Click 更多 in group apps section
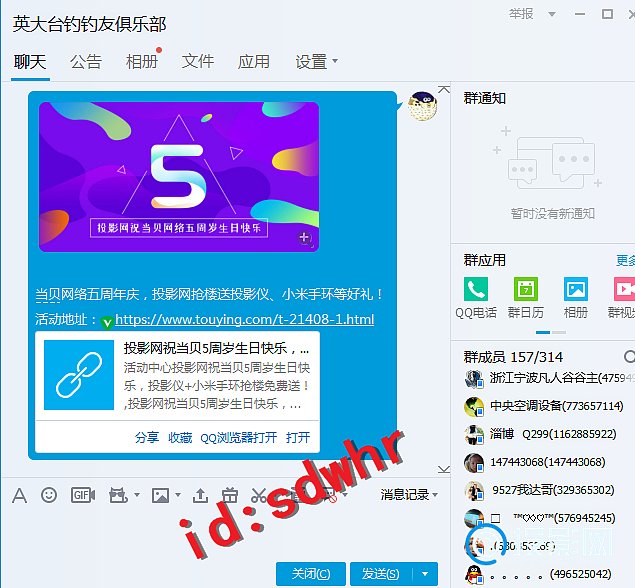Viewport: 635px width, 588px height. (x=625, y=260)
